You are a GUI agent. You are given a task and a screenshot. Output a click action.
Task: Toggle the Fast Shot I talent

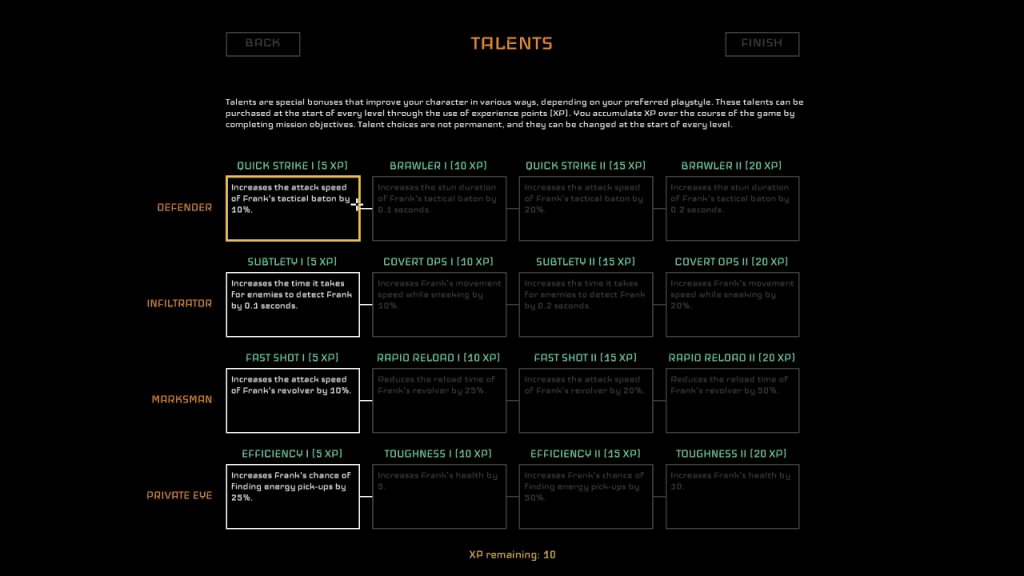(293, 401)
